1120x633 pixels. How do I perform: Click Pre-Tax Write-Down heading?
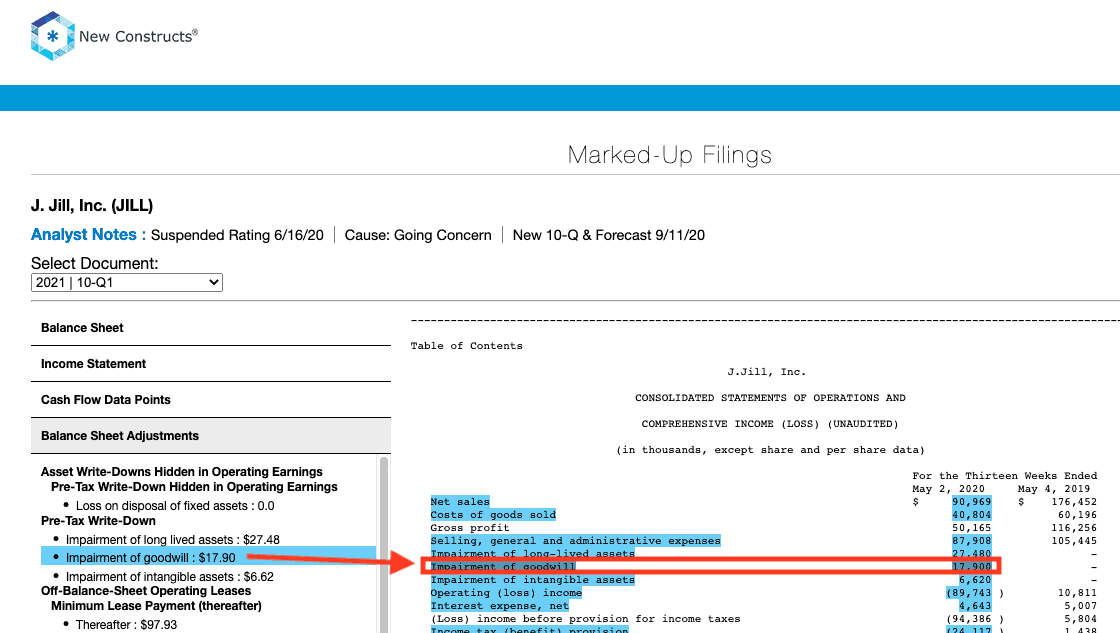[98, 521]
